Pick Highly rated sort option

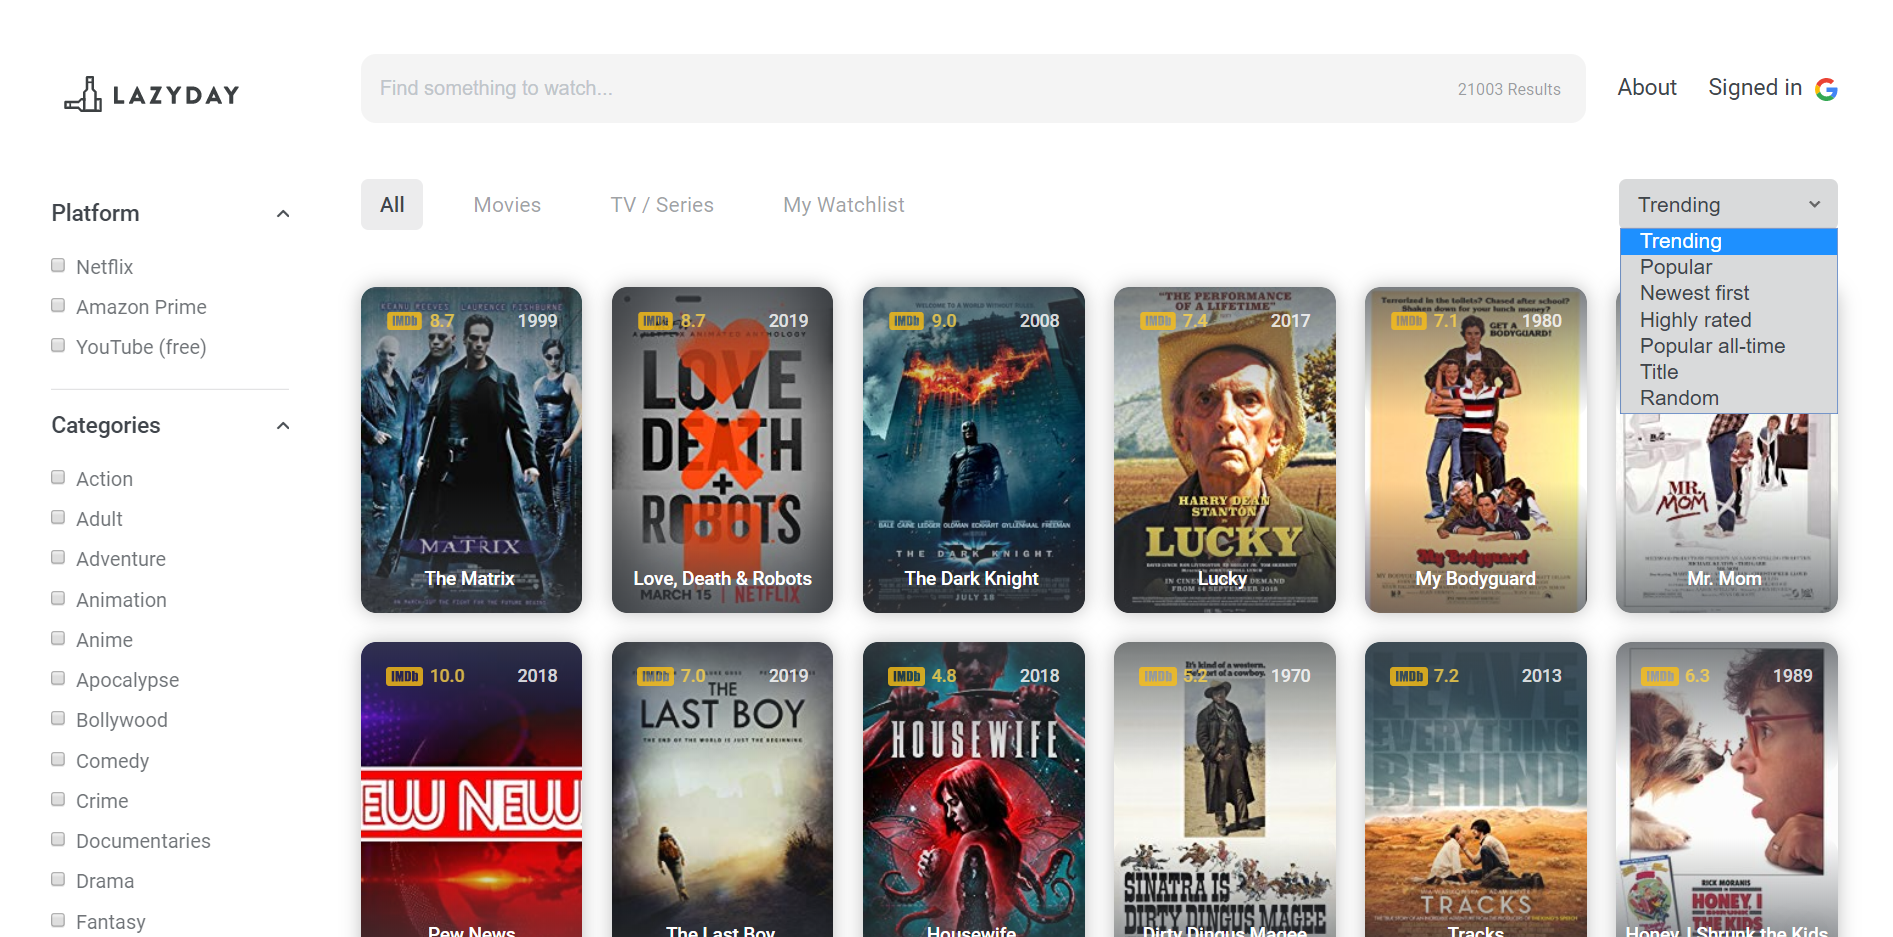point(1728,320)
